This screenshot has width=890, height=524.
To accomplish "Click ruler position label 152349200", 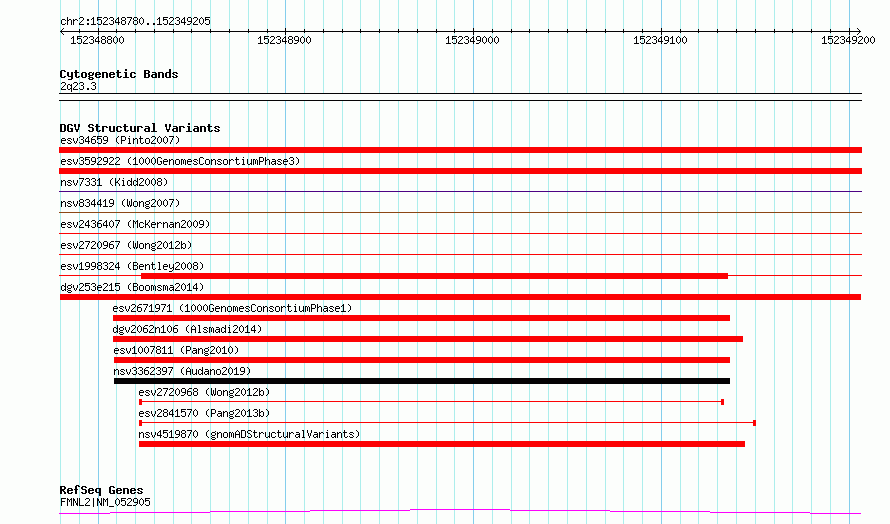I will pos(848,40).
